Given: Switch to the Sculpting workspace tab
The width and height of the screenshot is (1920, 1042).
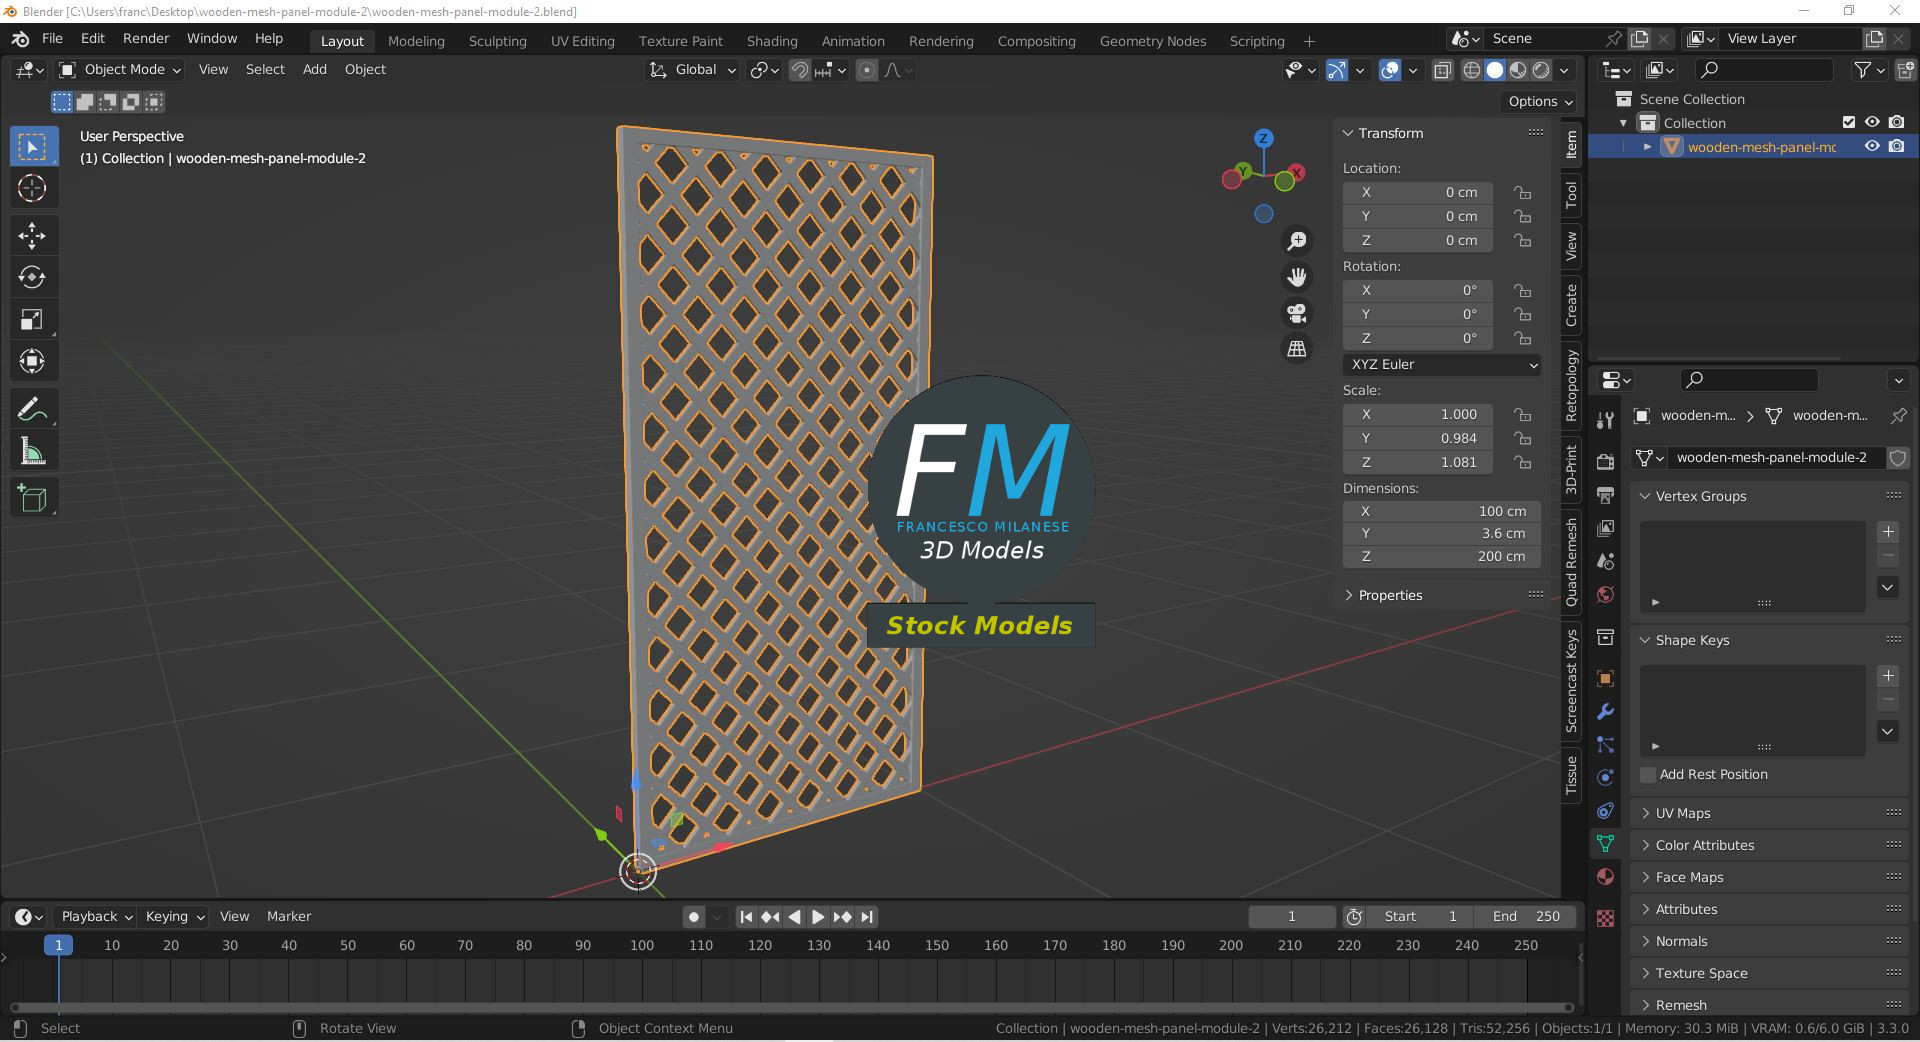Looking at the screenshot, I should tap(497, 41).
